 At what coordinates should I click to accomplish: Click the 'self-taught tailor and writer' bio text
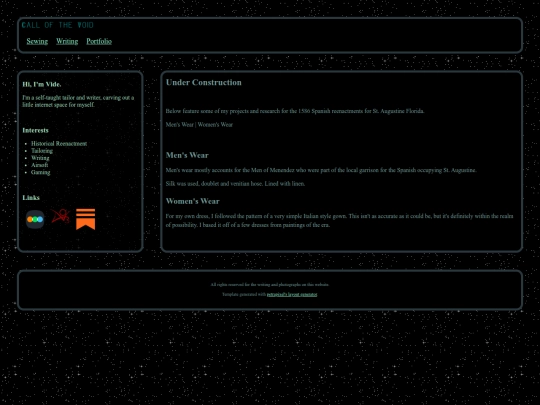coord(78,101)
